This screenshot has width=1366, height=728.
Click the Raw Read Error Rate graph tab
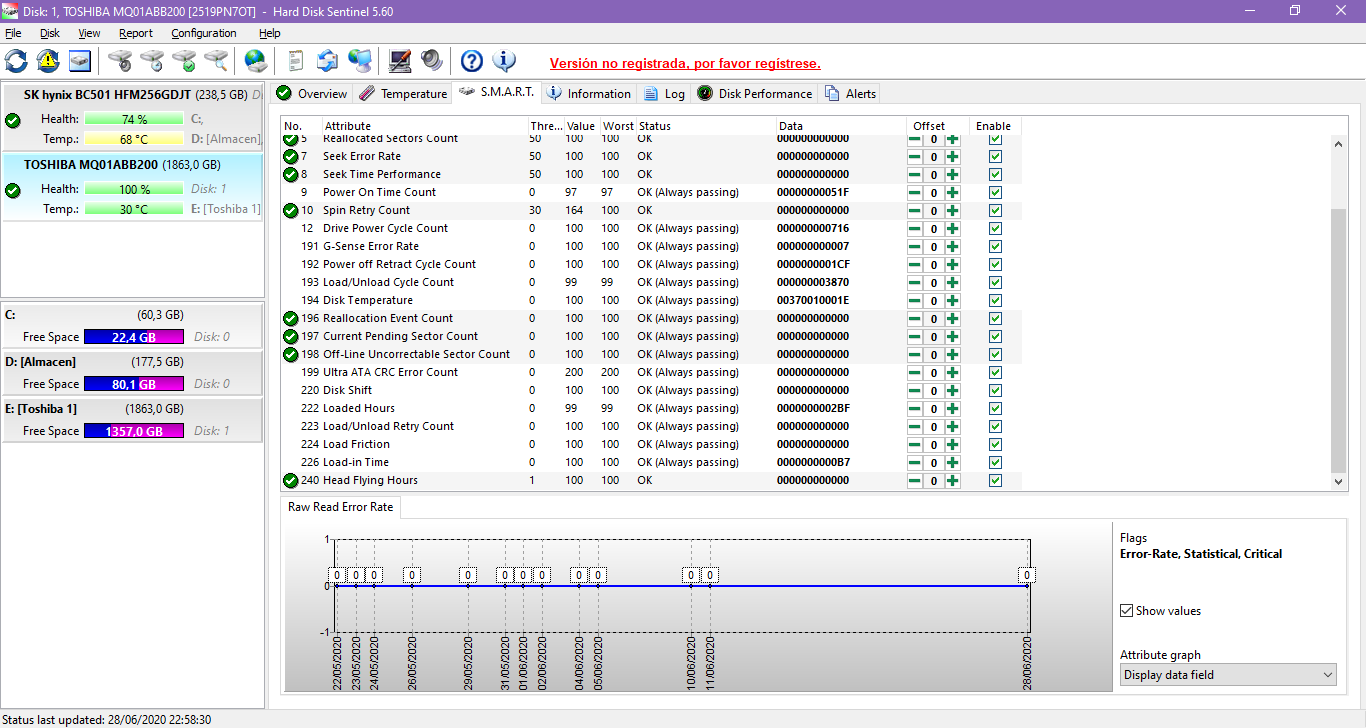pyautogui.click(x=340, y=507)
